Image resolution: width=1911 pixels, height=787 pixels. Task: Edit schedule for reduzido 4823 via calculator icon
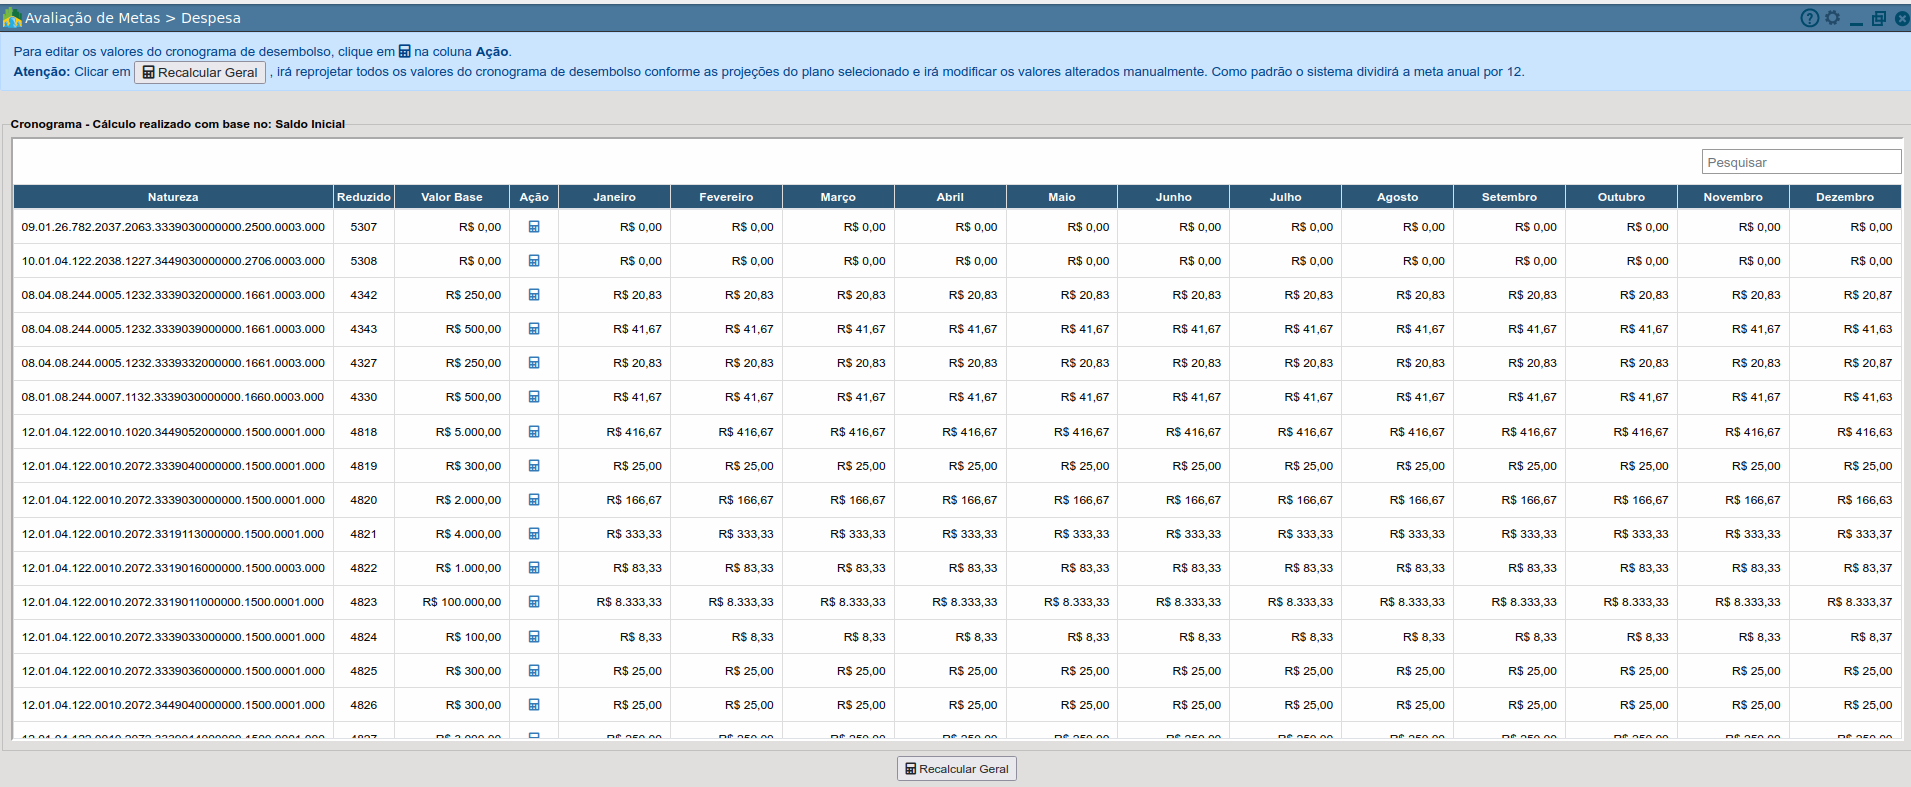click(534, 602)
